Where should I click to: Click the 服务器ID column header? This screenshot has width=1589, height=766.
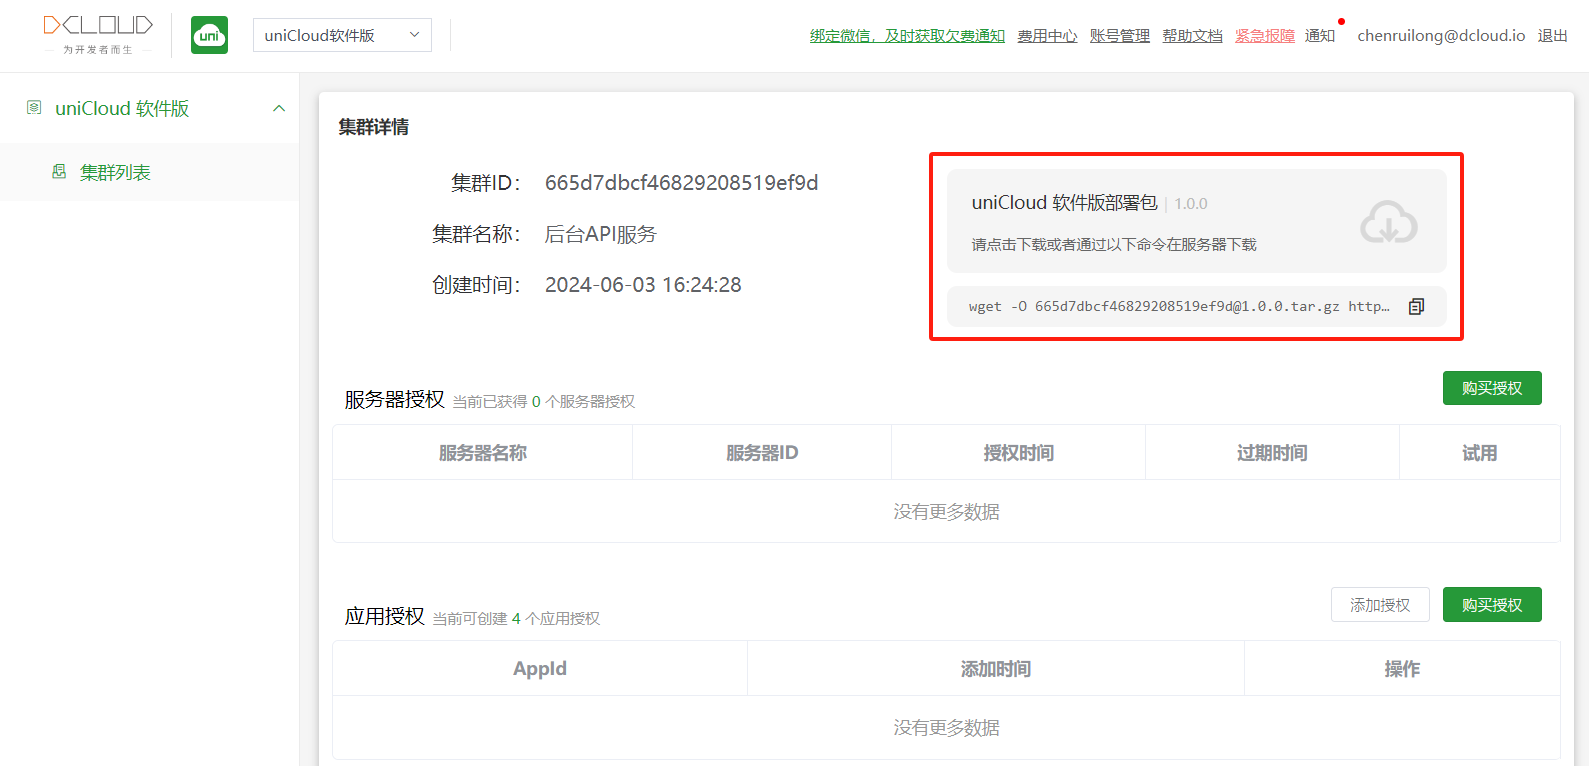[762, 453]
